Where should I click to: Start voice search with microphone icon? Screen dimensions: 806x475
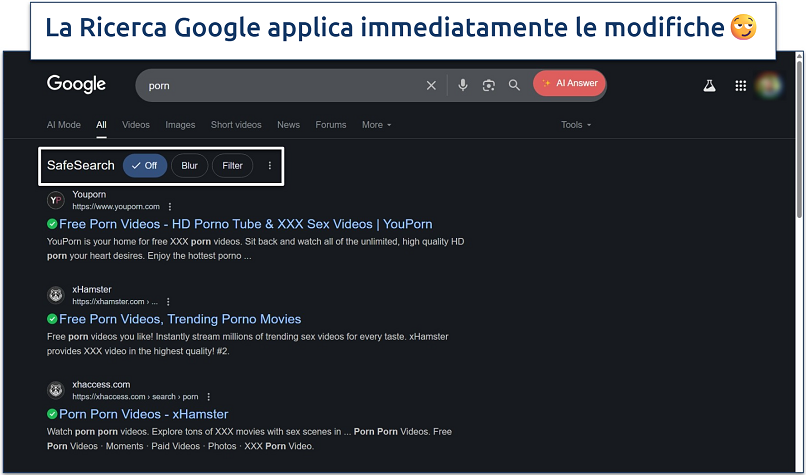pyautogui.click(x=463, y=86)
